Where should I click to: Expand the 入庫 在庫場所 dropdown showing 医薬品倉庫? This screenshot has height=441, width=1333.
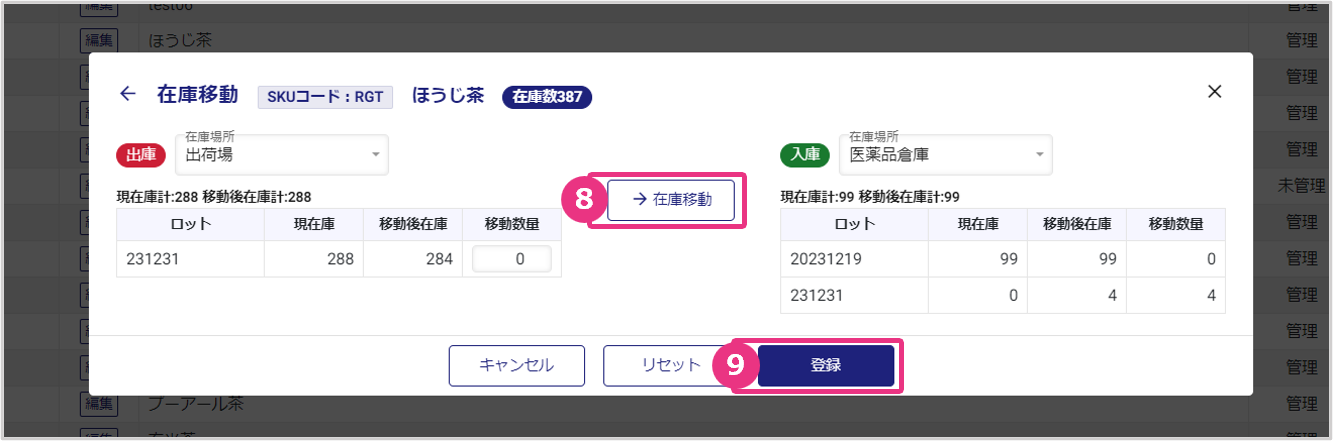(945, 155)
